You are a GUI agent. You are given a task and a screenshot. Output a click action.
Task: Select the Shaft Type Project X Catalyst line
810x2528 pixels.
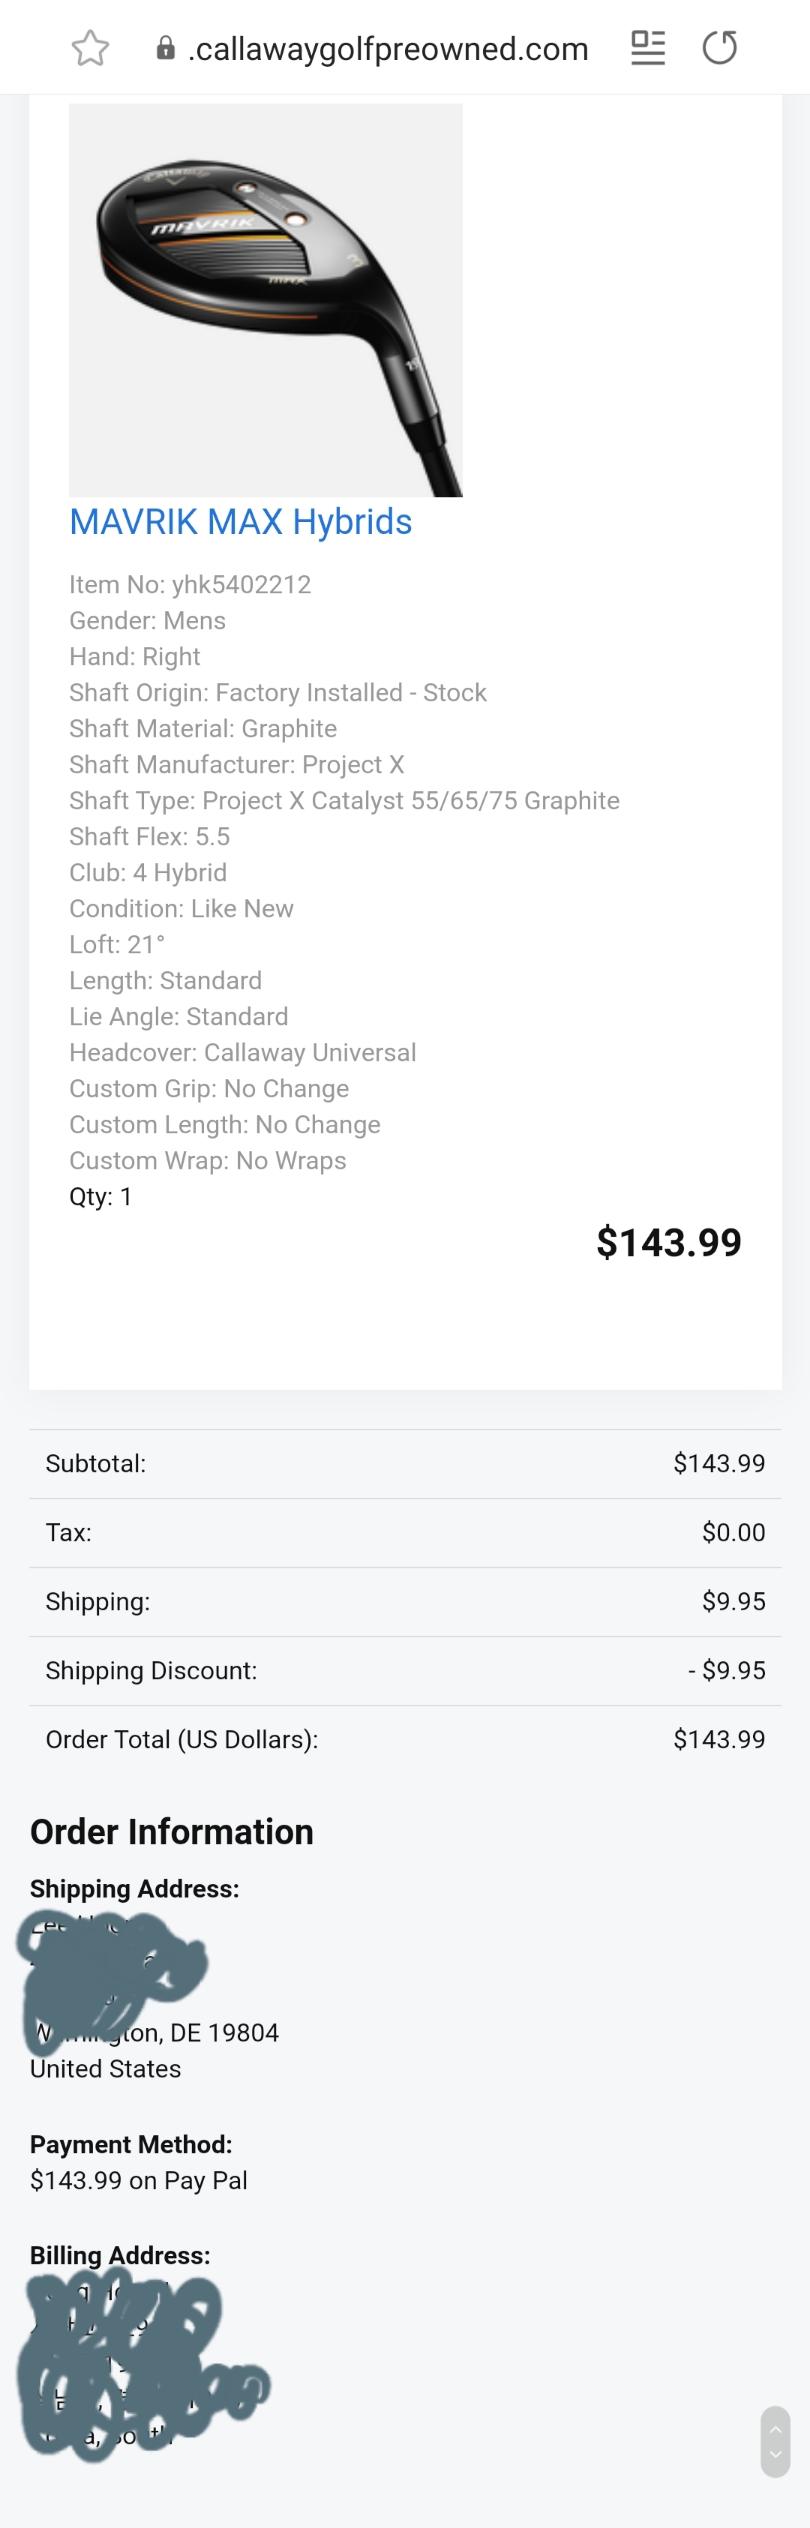[x=344, y=800]
